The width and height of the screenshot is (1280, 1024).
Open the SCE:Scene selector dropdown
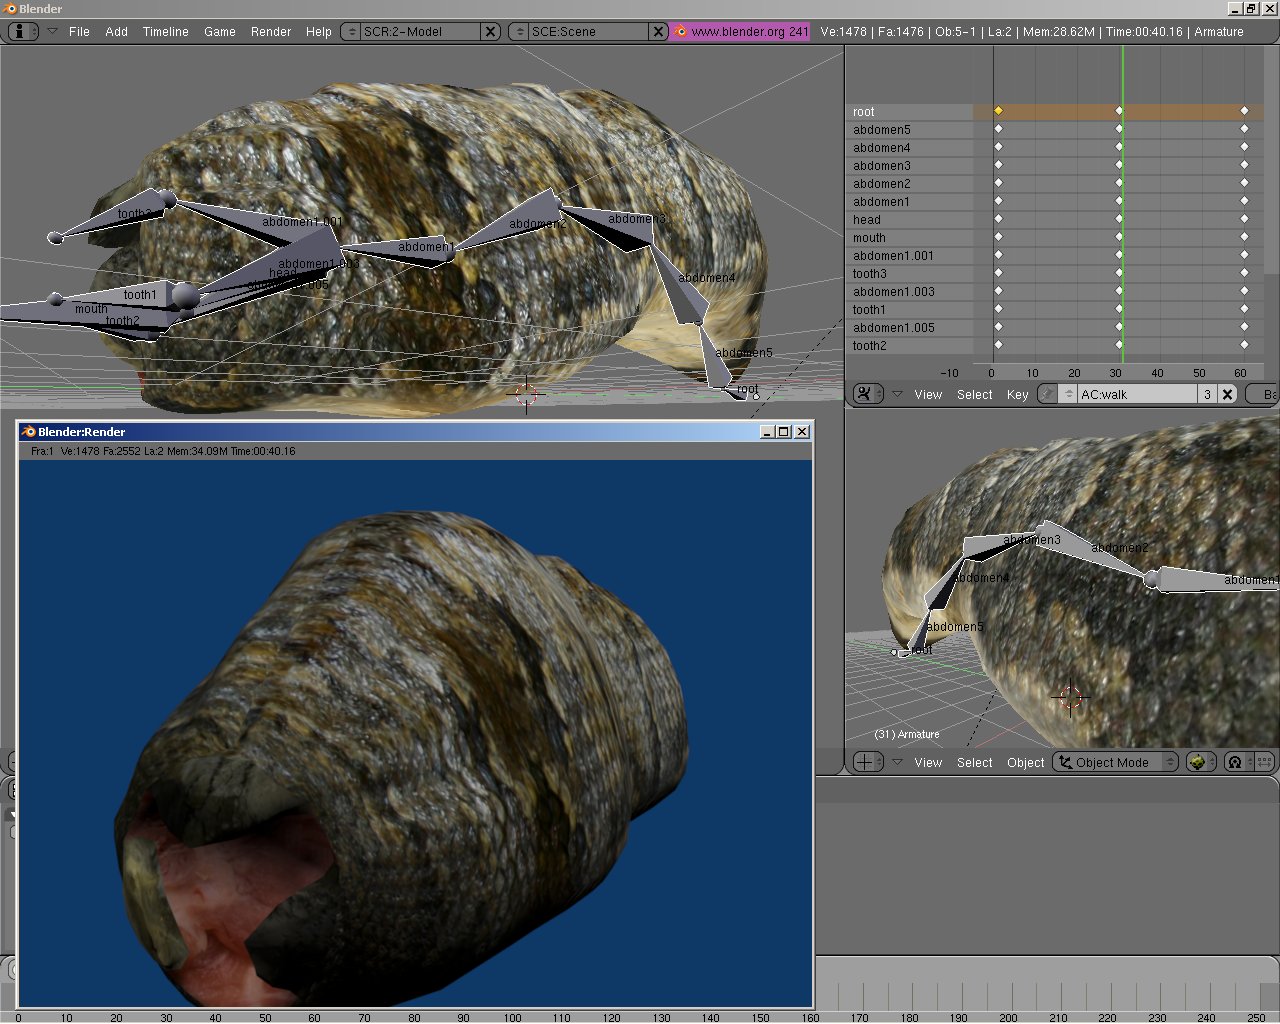point(520,31)
